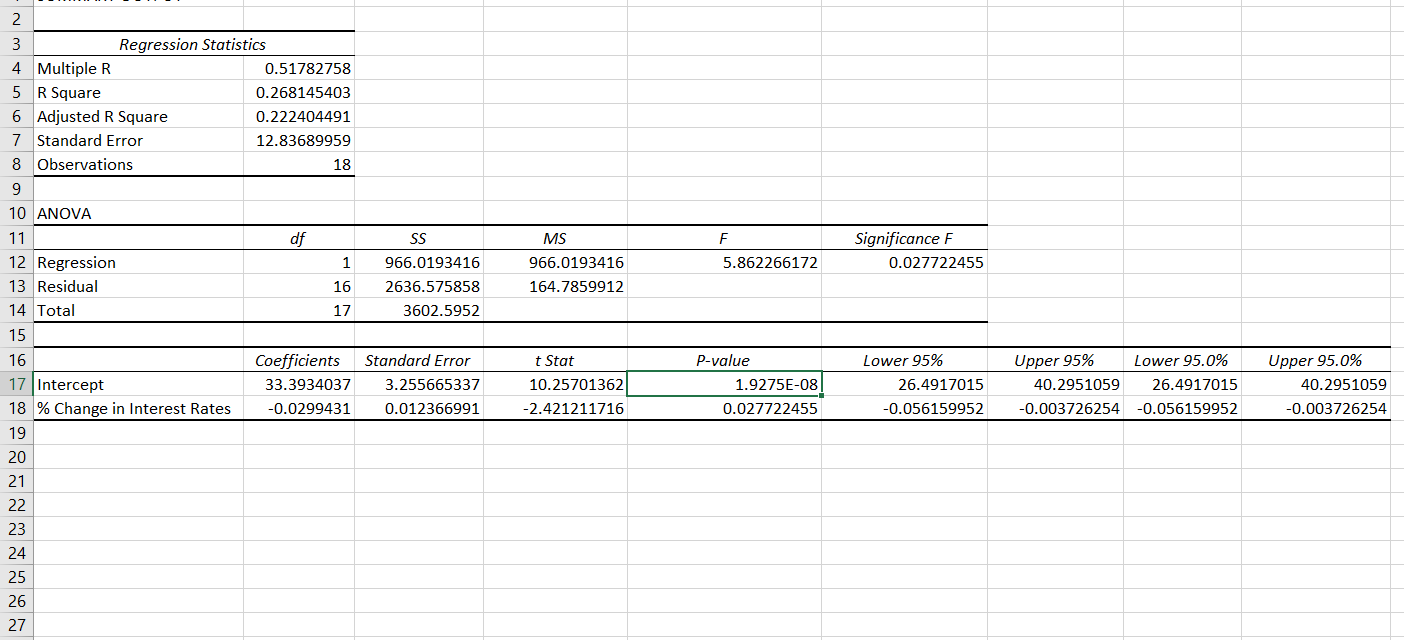The image size is (1404, 640).
Task: Select the Standard Error value 12.83689959
Action: point(299,141)
